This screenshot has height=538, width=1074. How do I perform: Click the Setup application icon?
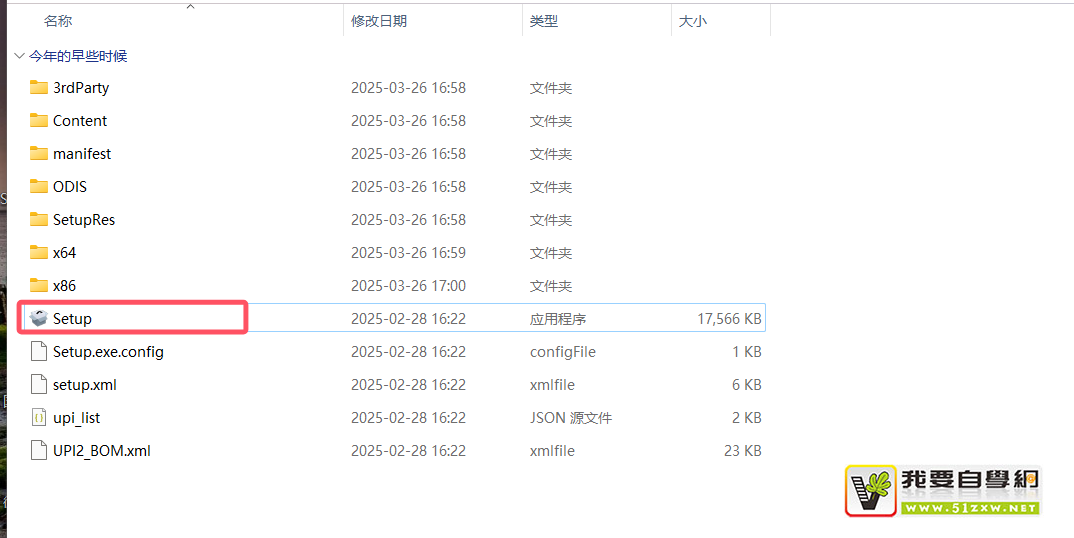point(39,318)
